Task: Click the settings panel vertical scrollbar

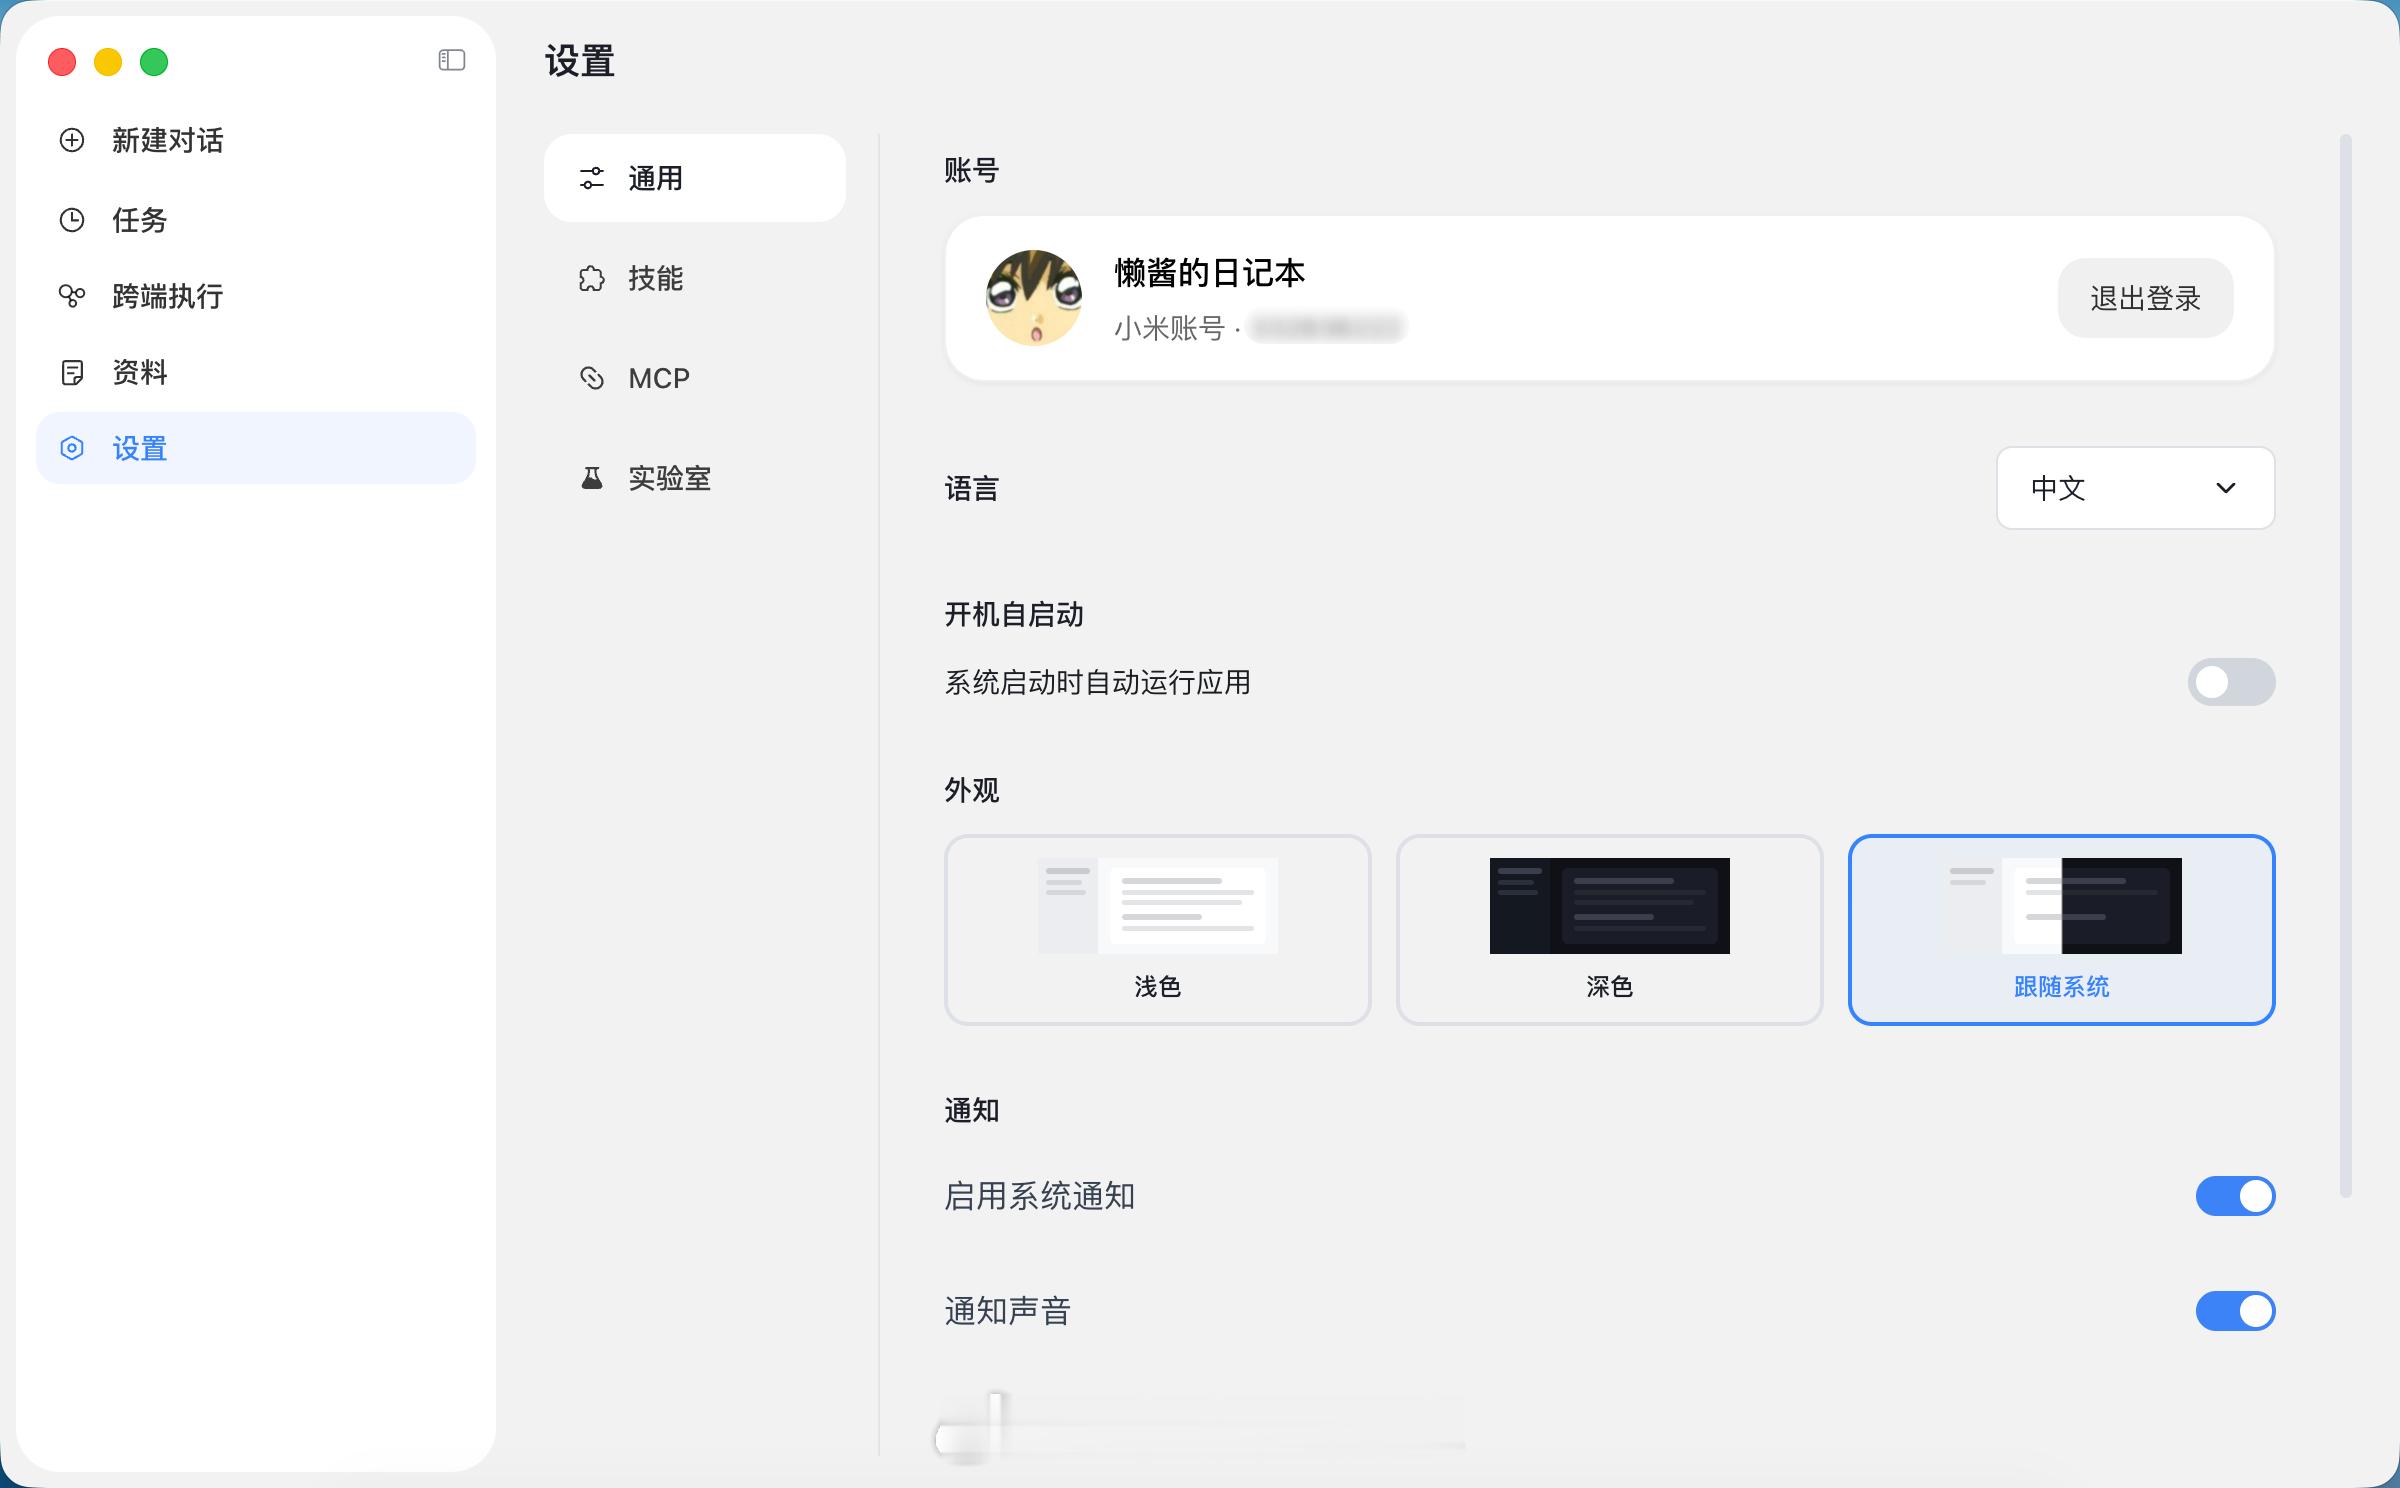Action: pos(2345,665)
